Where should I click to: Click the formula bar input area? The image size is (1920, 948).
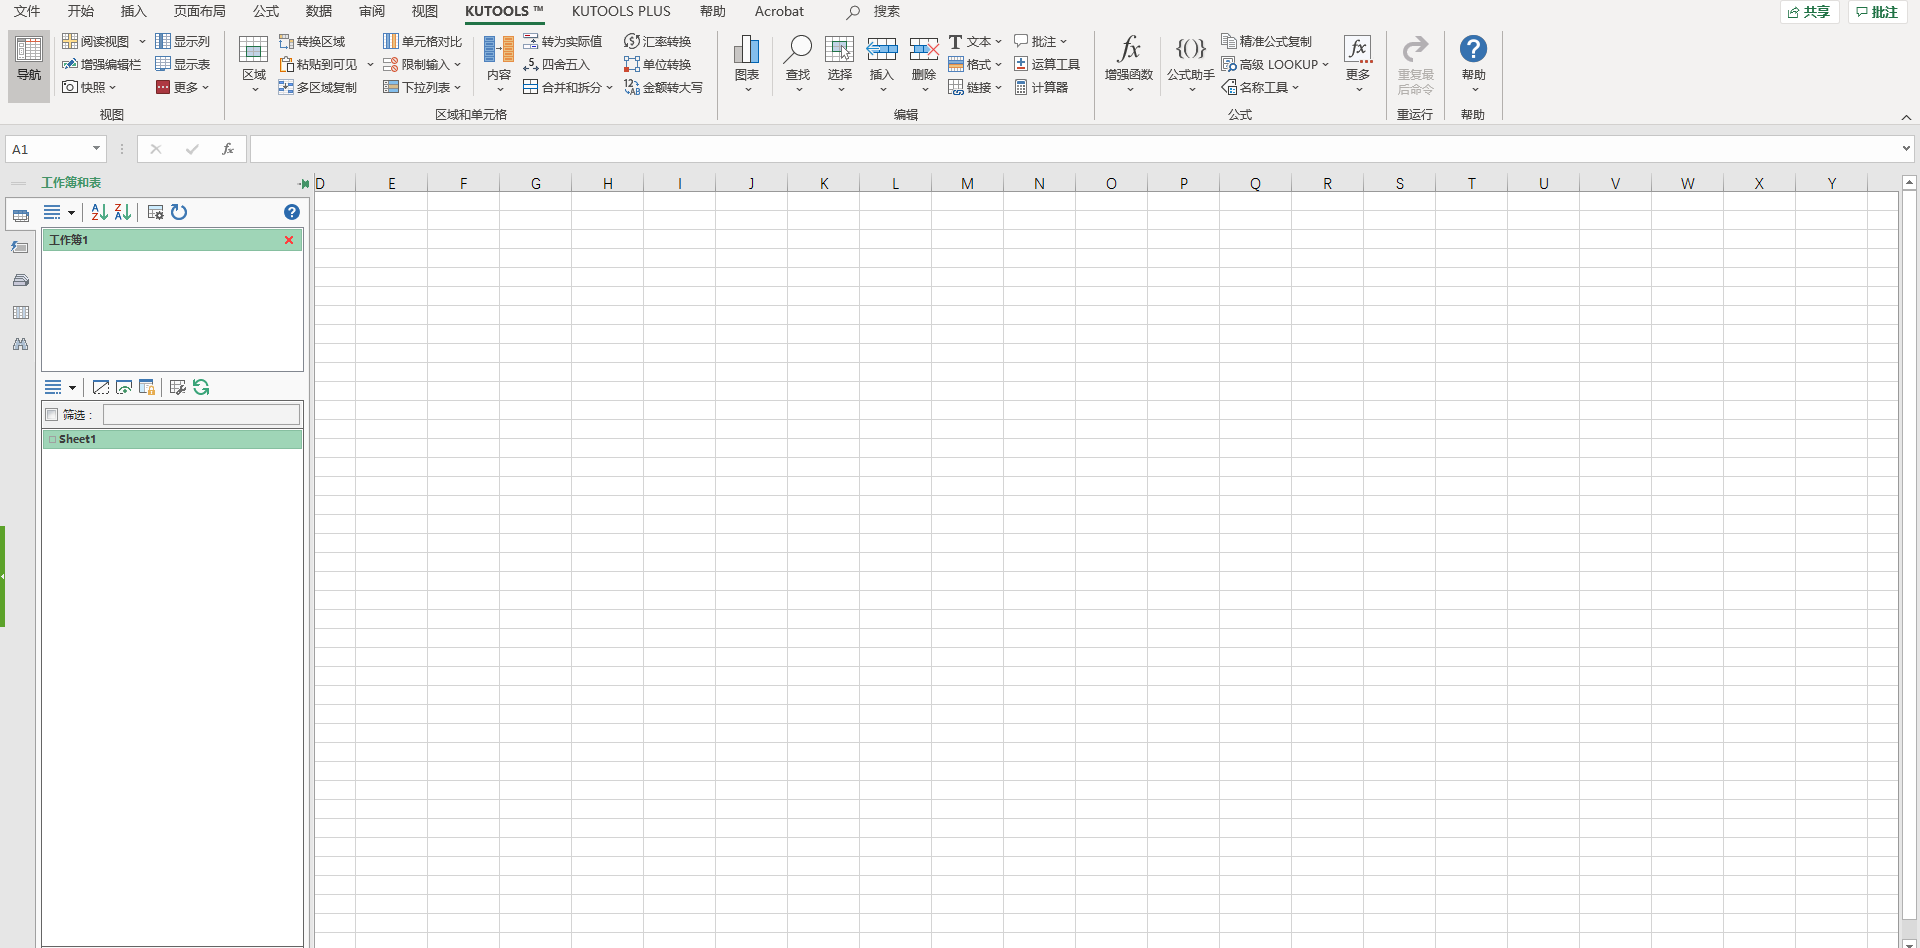pos(1073,149)
